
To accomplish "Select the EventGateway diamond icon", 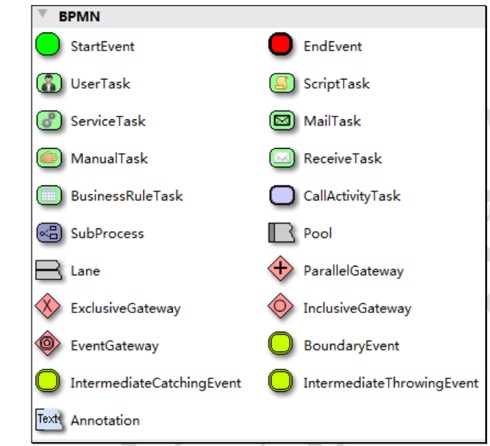I will tap(48, 343).
